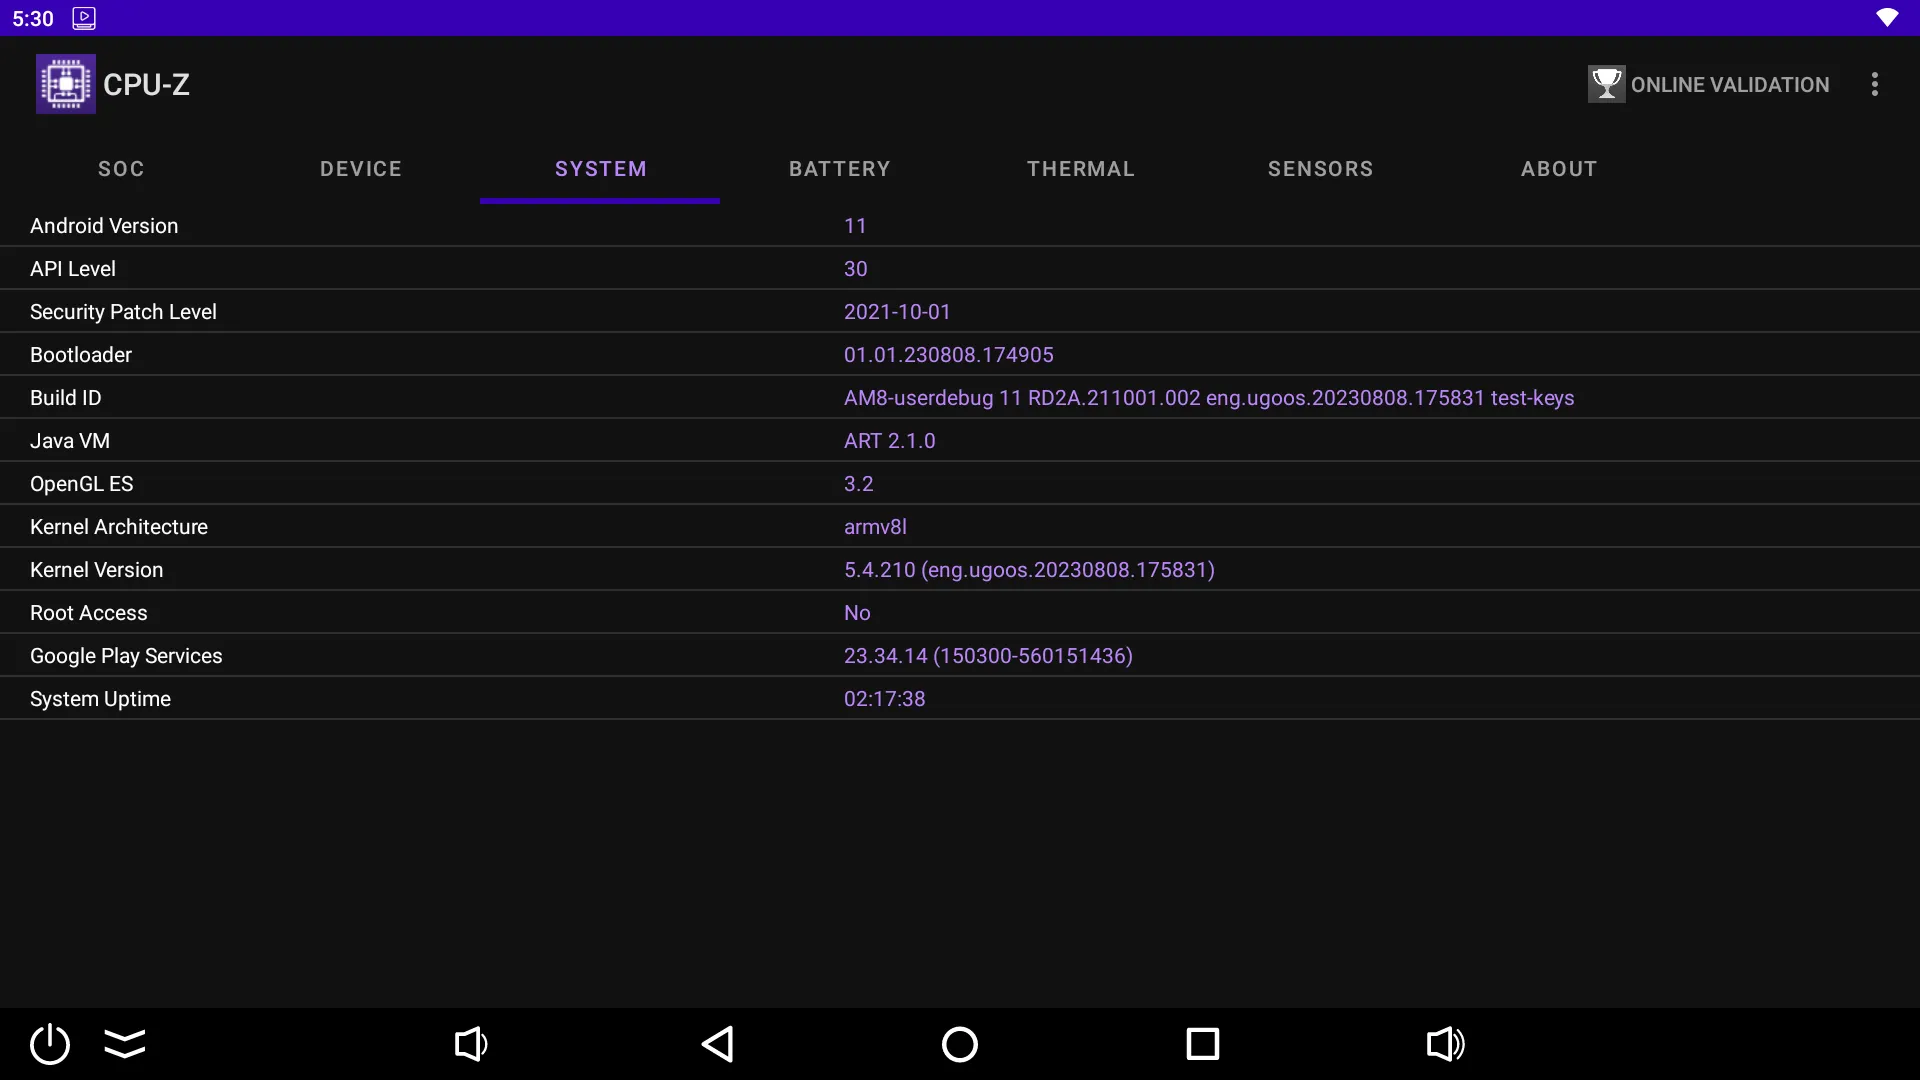Click ONLINE VALIDATION button text
This screenshot has width=1920, height=1080.
(1730, 85)
